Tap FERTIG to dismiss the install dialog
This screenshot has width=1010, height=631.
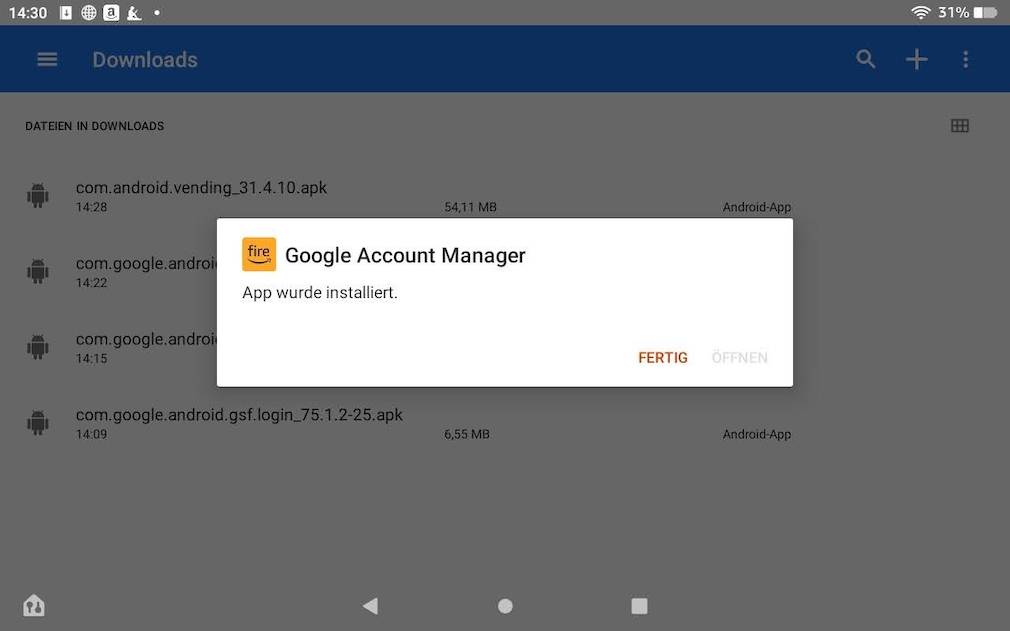662,357
